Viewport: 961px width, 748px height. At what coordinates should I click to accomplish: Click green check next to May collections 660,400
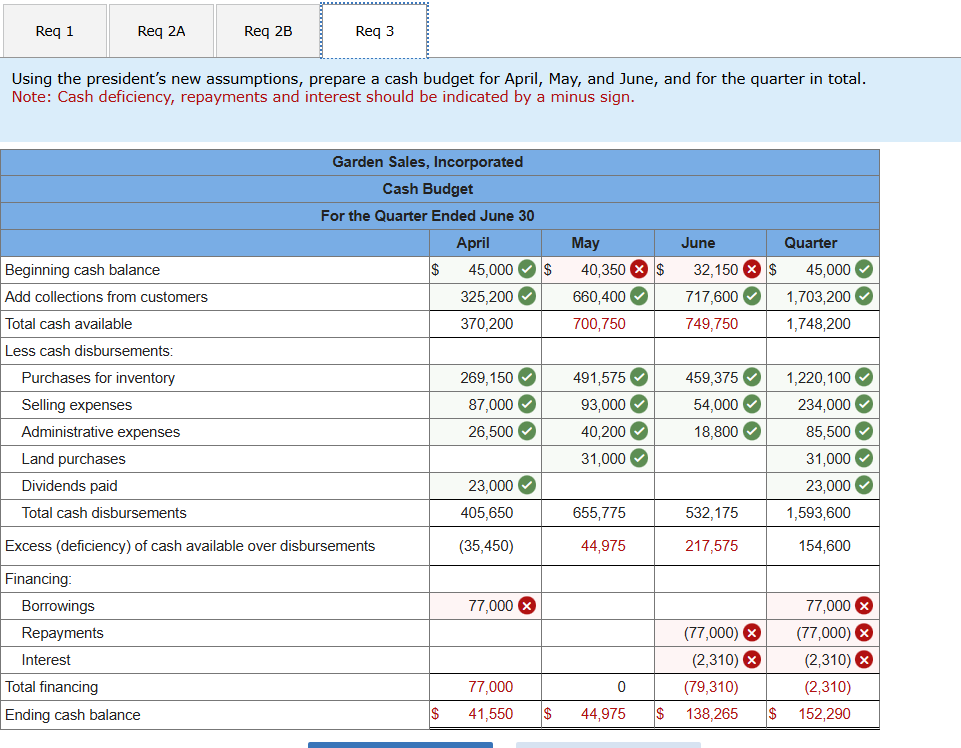(x=639, y=296)
